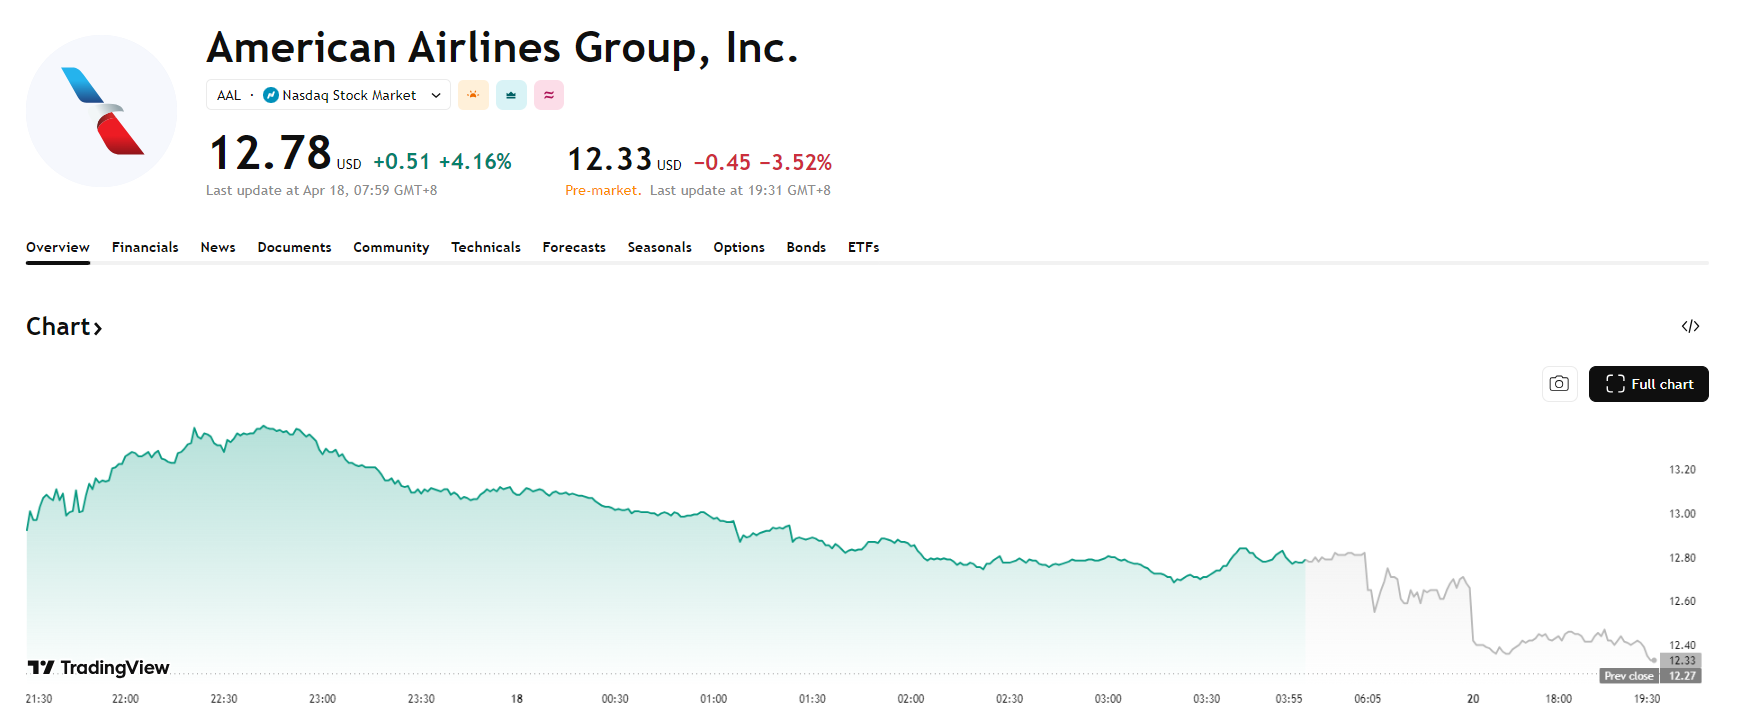The height and width of the screenshot is (724, 1742).
Task: Open the Full chart view
Action: (x=1648, y=384)
